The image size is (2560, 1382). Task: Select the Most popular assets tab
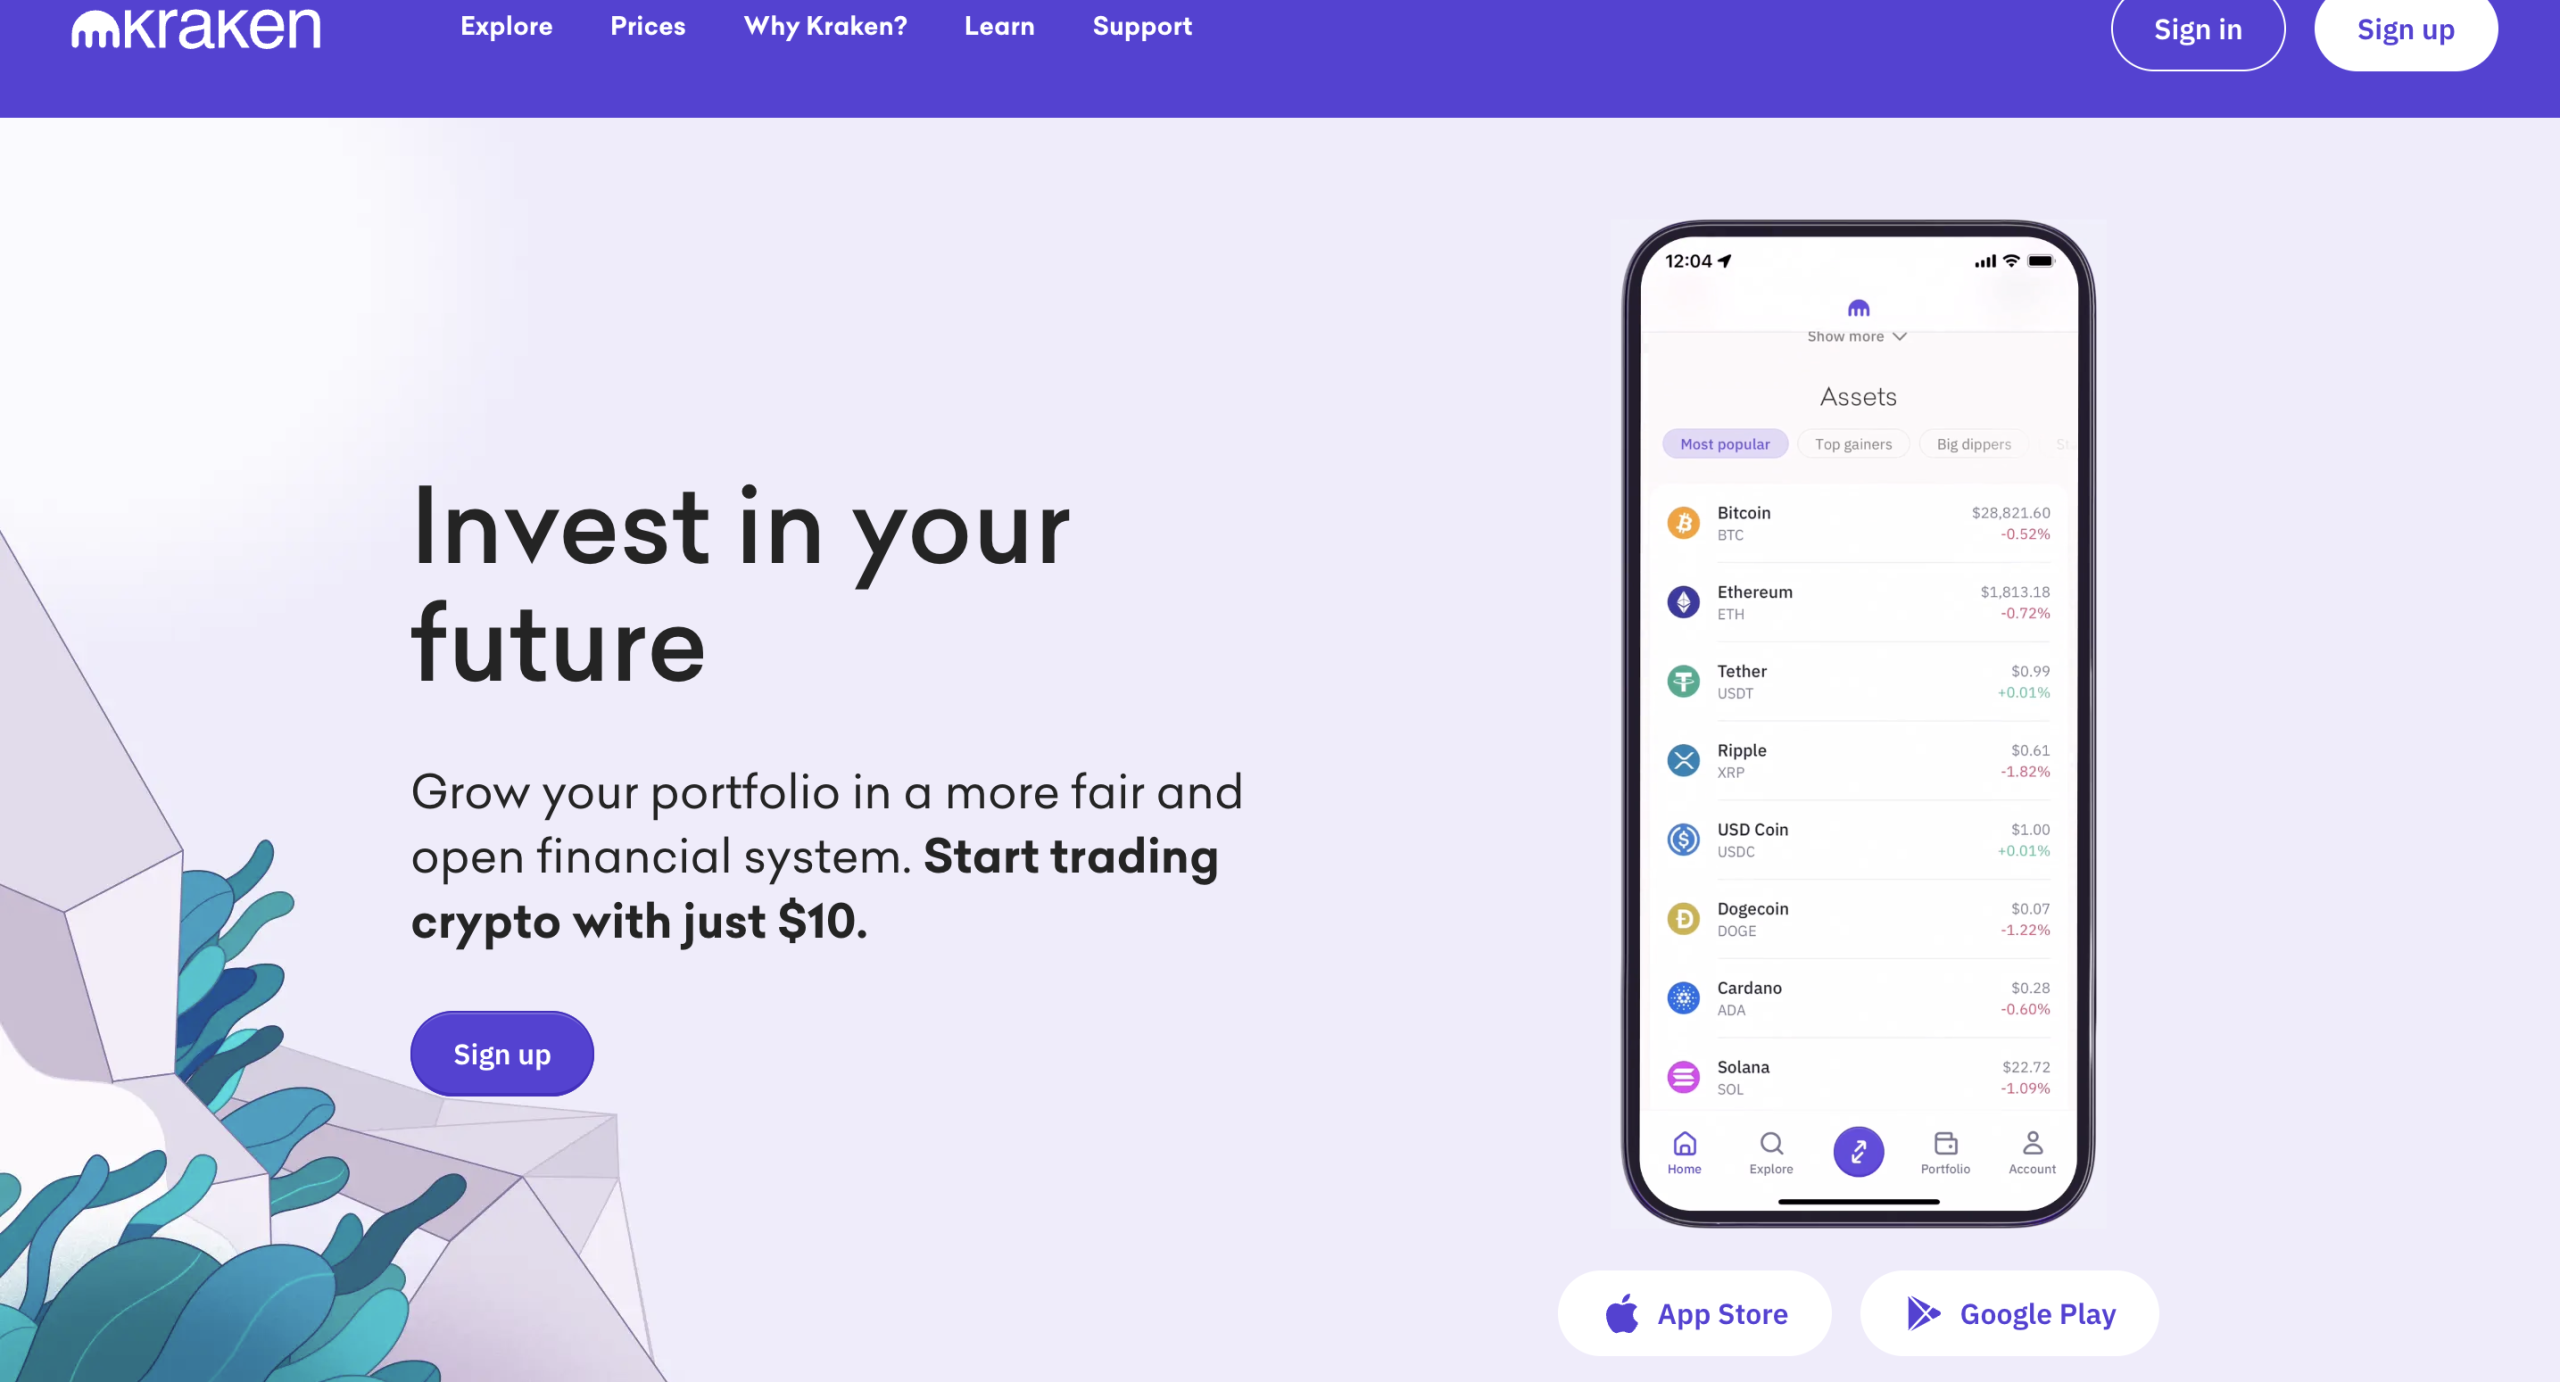point(1725,444)
